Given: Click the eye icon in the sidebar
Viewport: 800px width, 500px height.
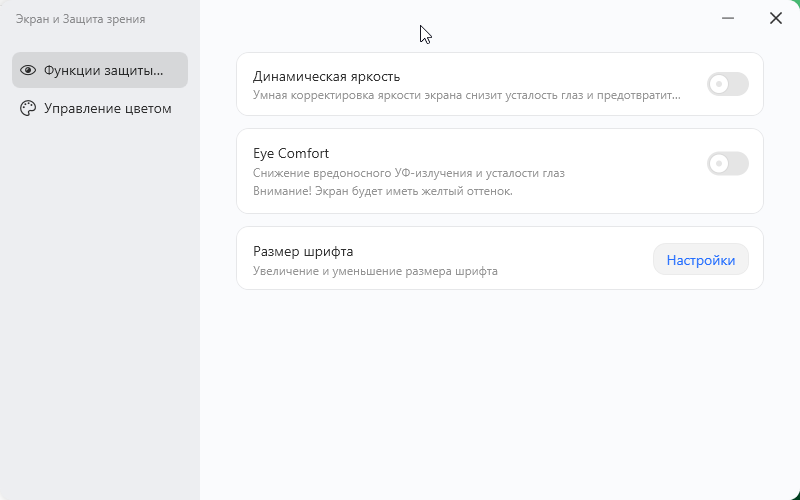Looking at the screenshot, I should tap(28, 70).
